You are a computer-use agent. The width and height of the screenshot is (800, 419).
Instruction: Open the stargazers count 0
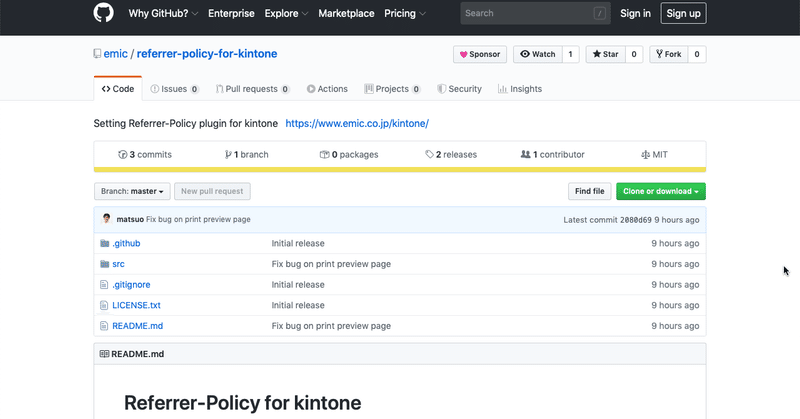point(634,54)
